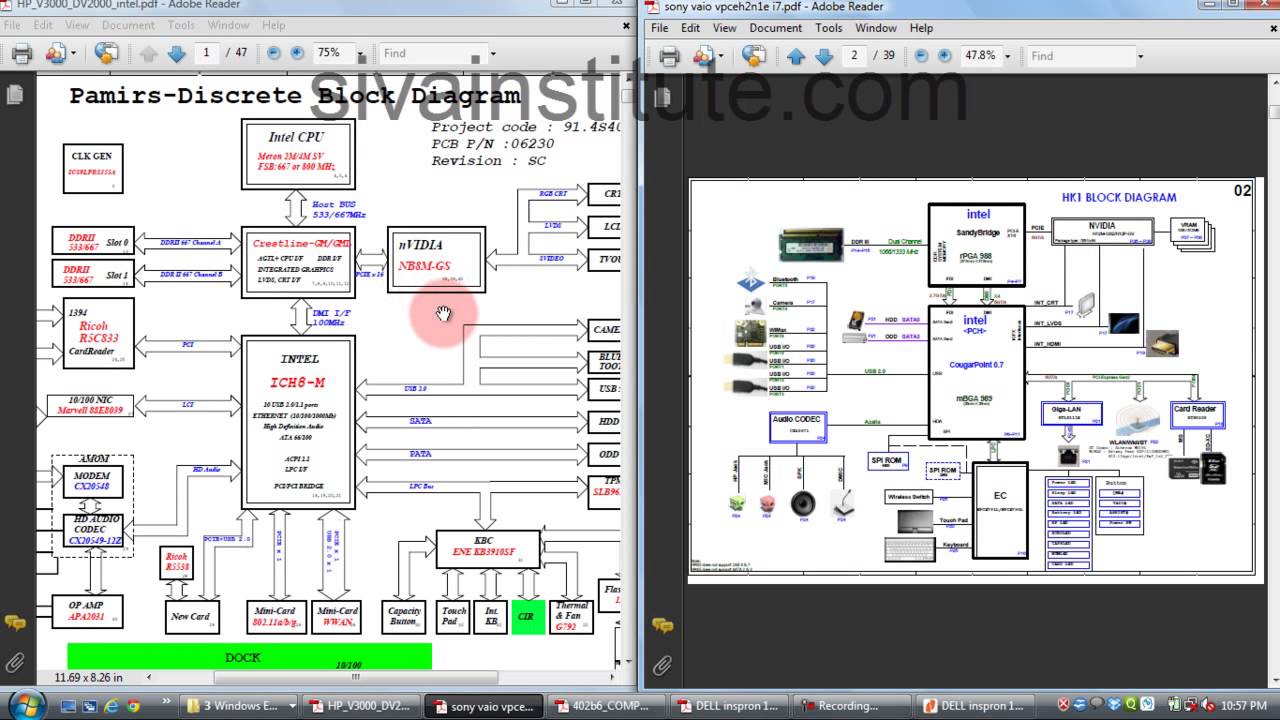Image resolution: width=1280 pixels, height=720 pixels.
Task: Open the zoom level dropdown showing 75%
Action: (x=361, y=53)
